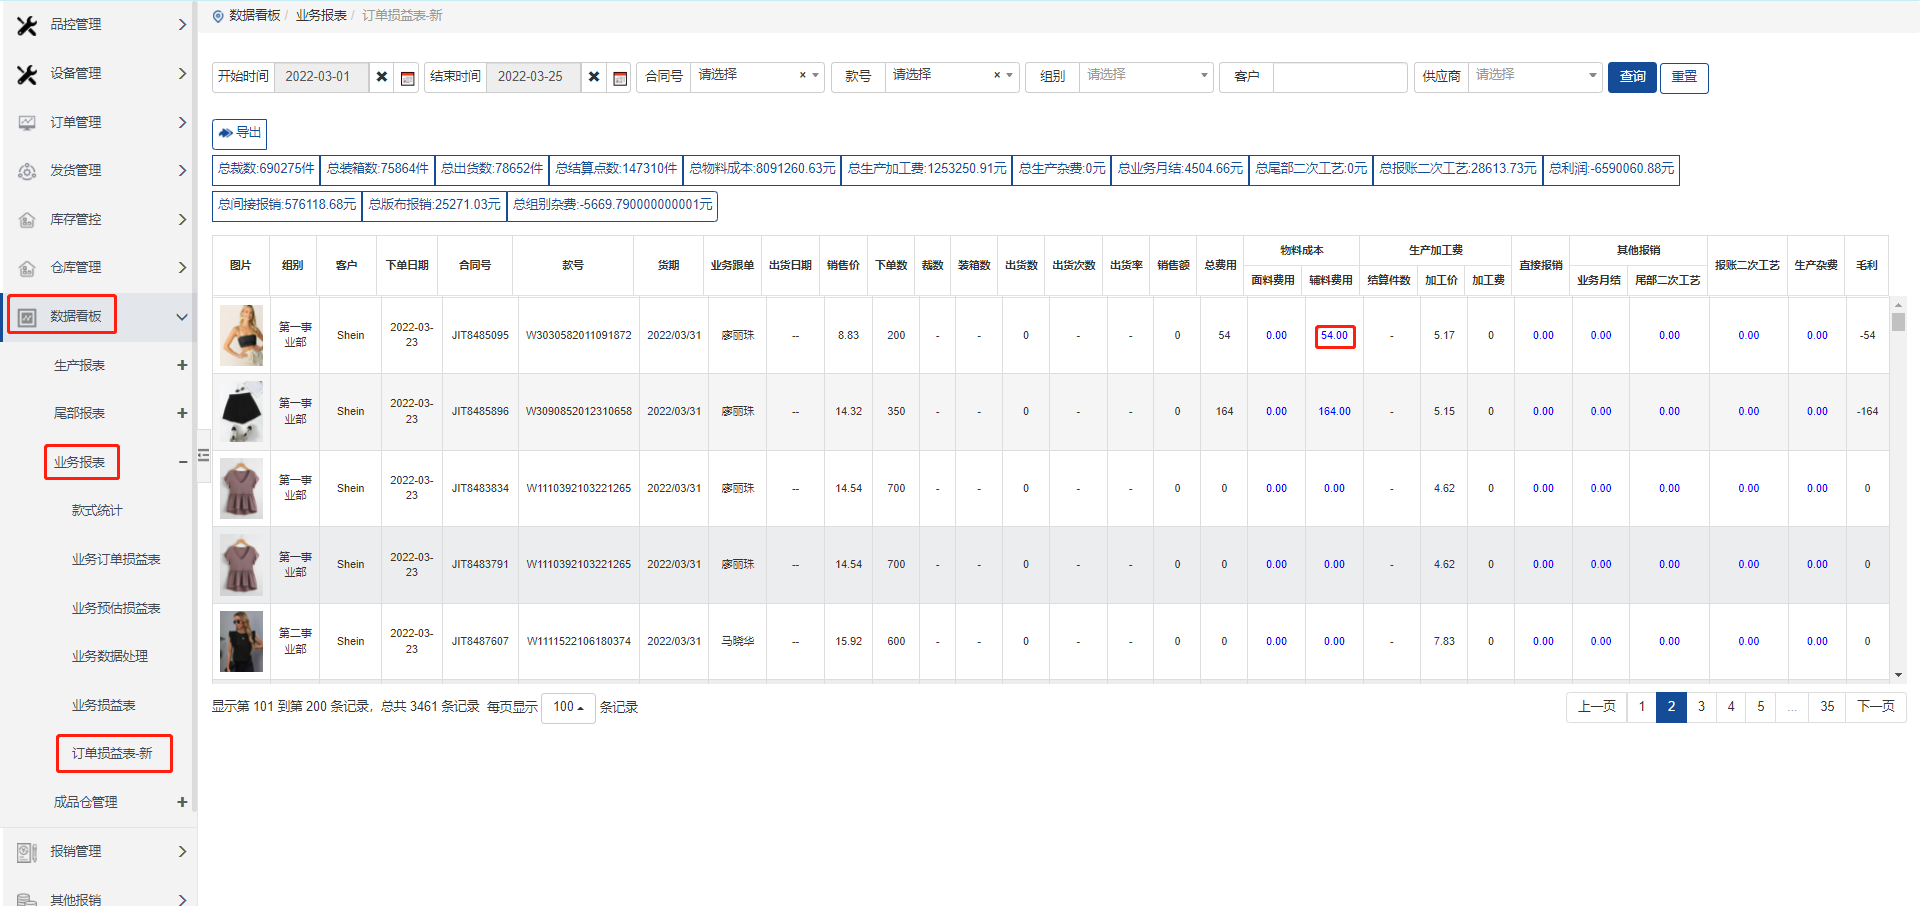The width and height of the screenshot is (1920, 906).
Task: Open 款式统计 menu item
Action: (x=97, y=511)
